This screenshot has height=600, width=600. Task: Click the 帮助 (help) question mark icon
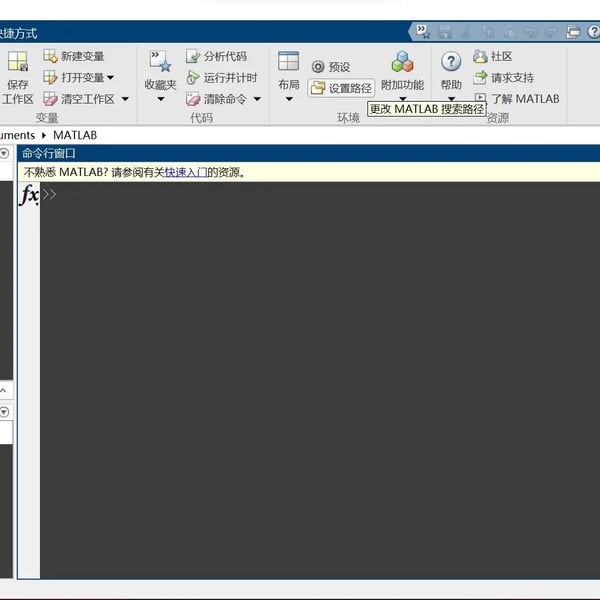pos(451,61)
